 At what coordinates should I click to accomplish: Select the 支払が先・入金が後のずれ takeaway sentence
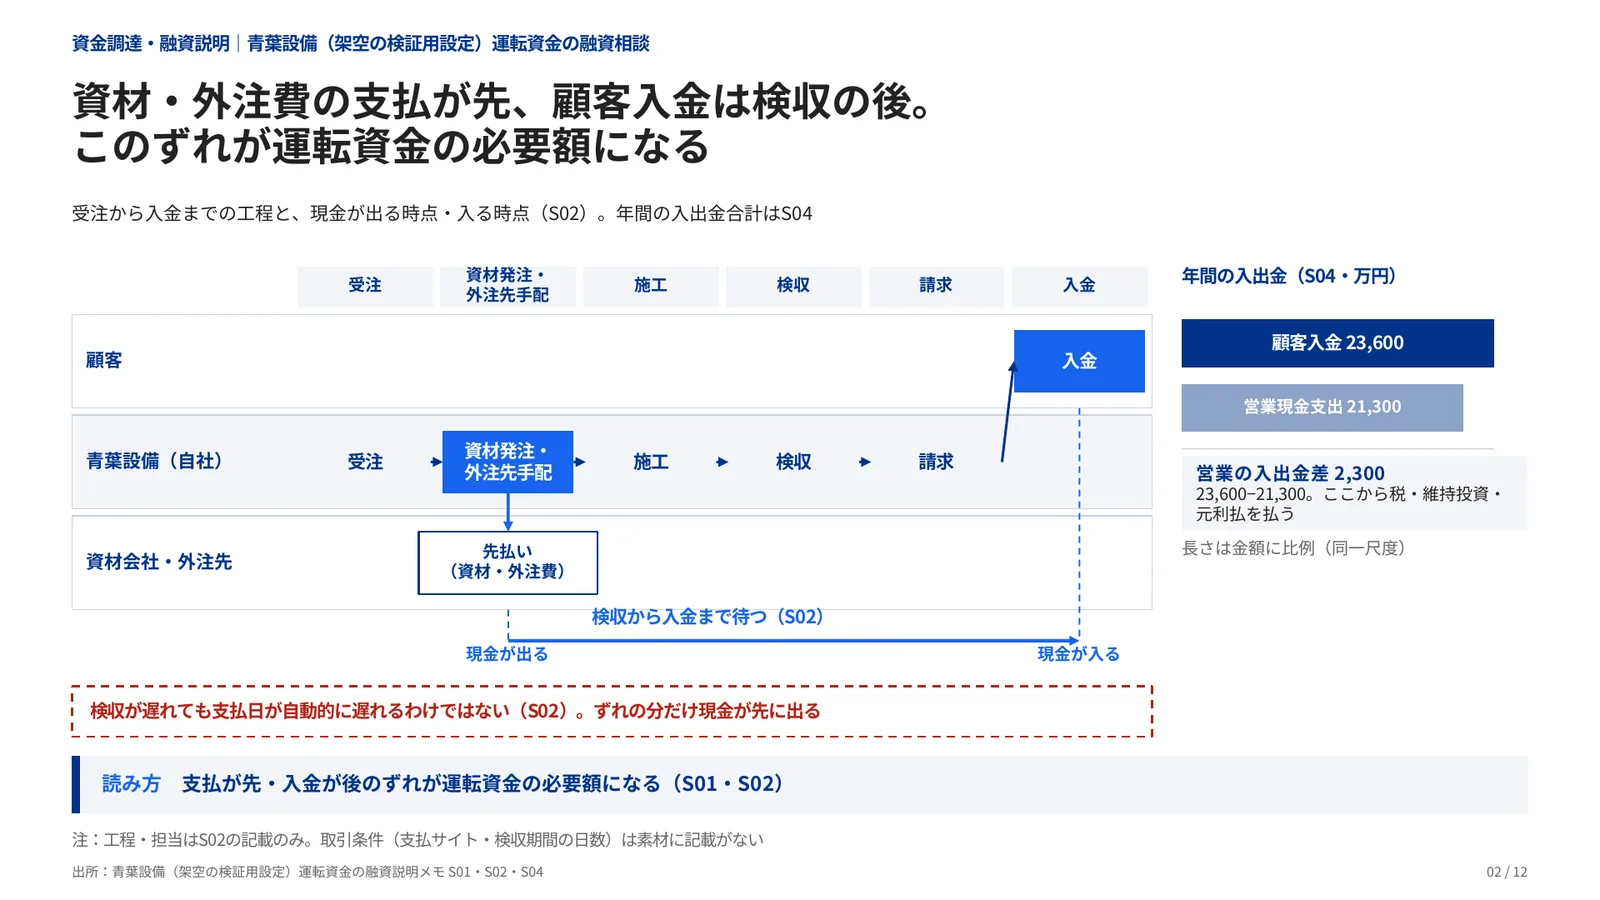(x=482, y=784)
